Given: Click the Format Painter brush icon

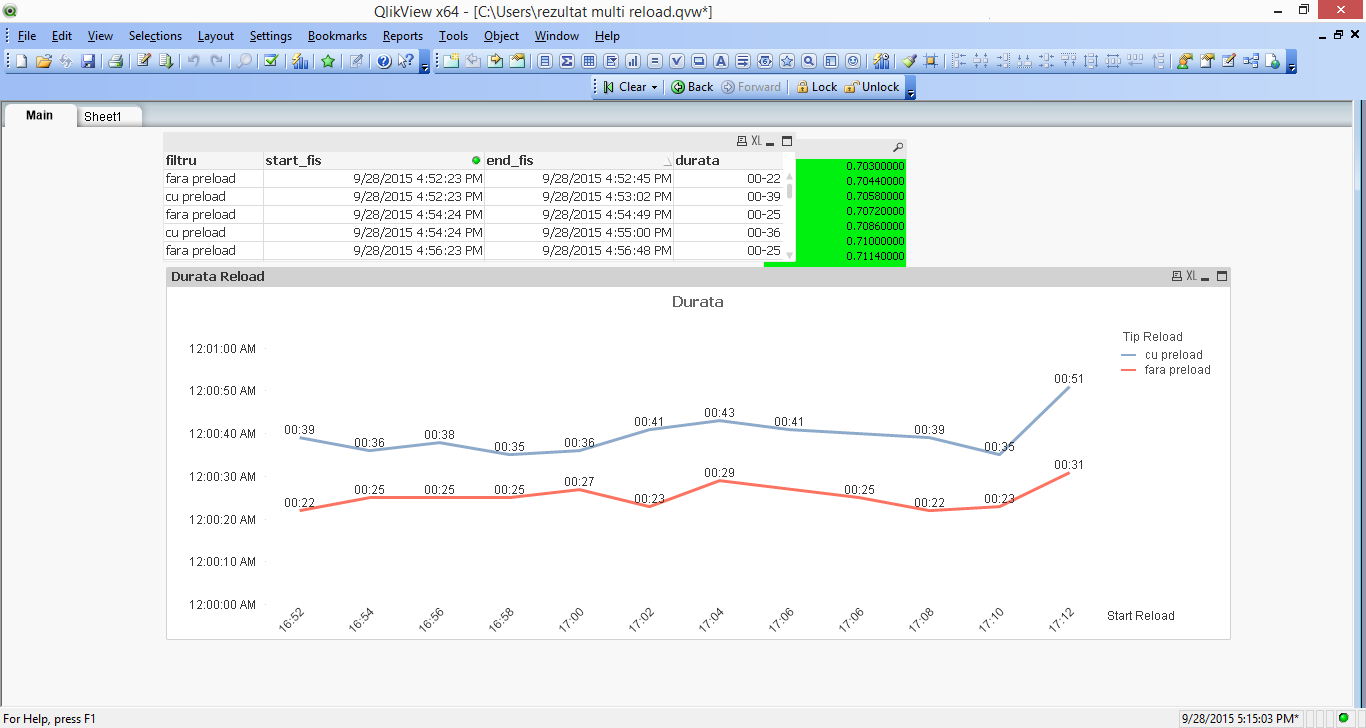Looking at the screenshot, I should (x=909, y=61).
